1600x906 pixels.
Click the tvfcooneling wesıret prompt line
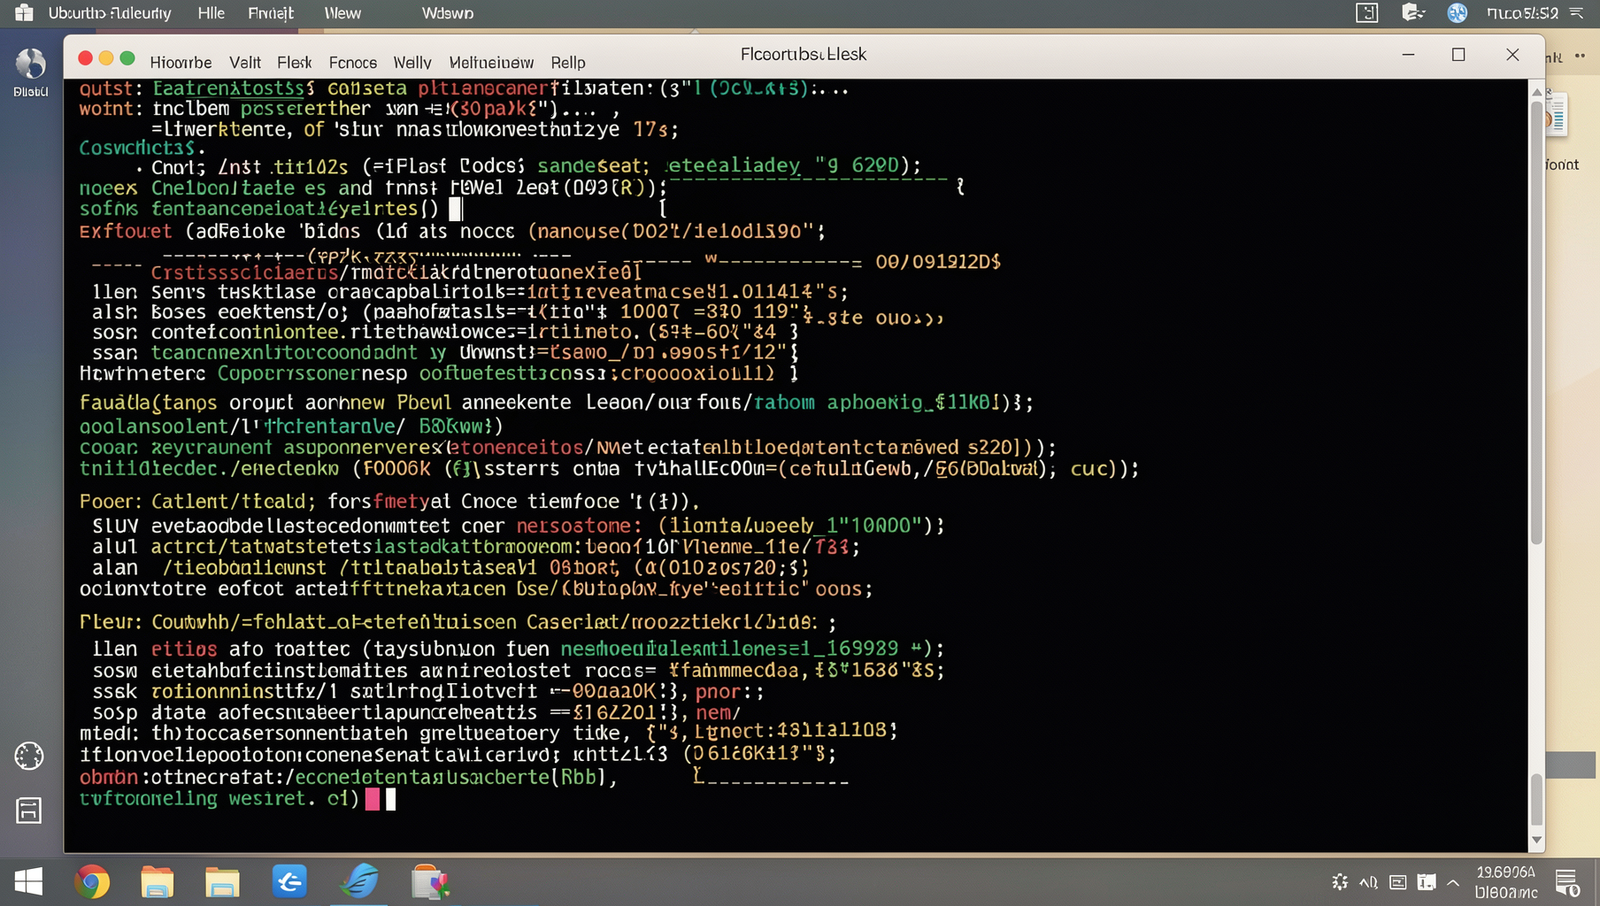pos(219,799)
